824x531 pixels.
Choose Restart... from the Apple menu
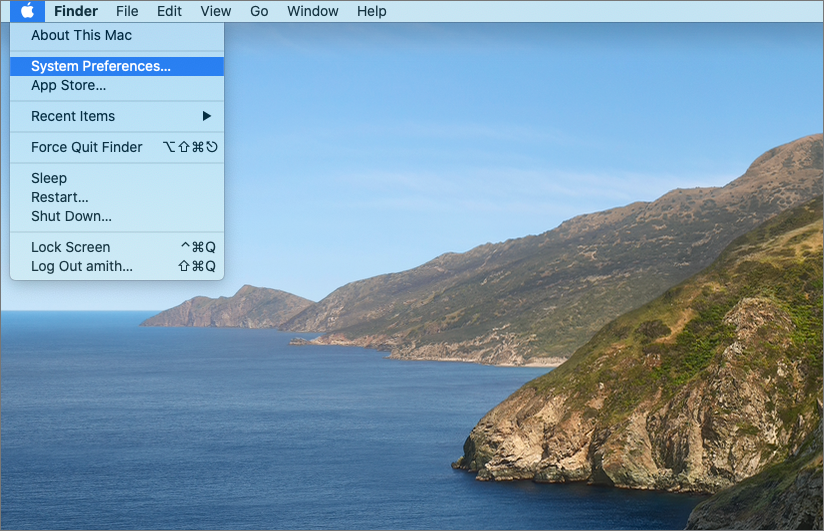tap(59, 197)
